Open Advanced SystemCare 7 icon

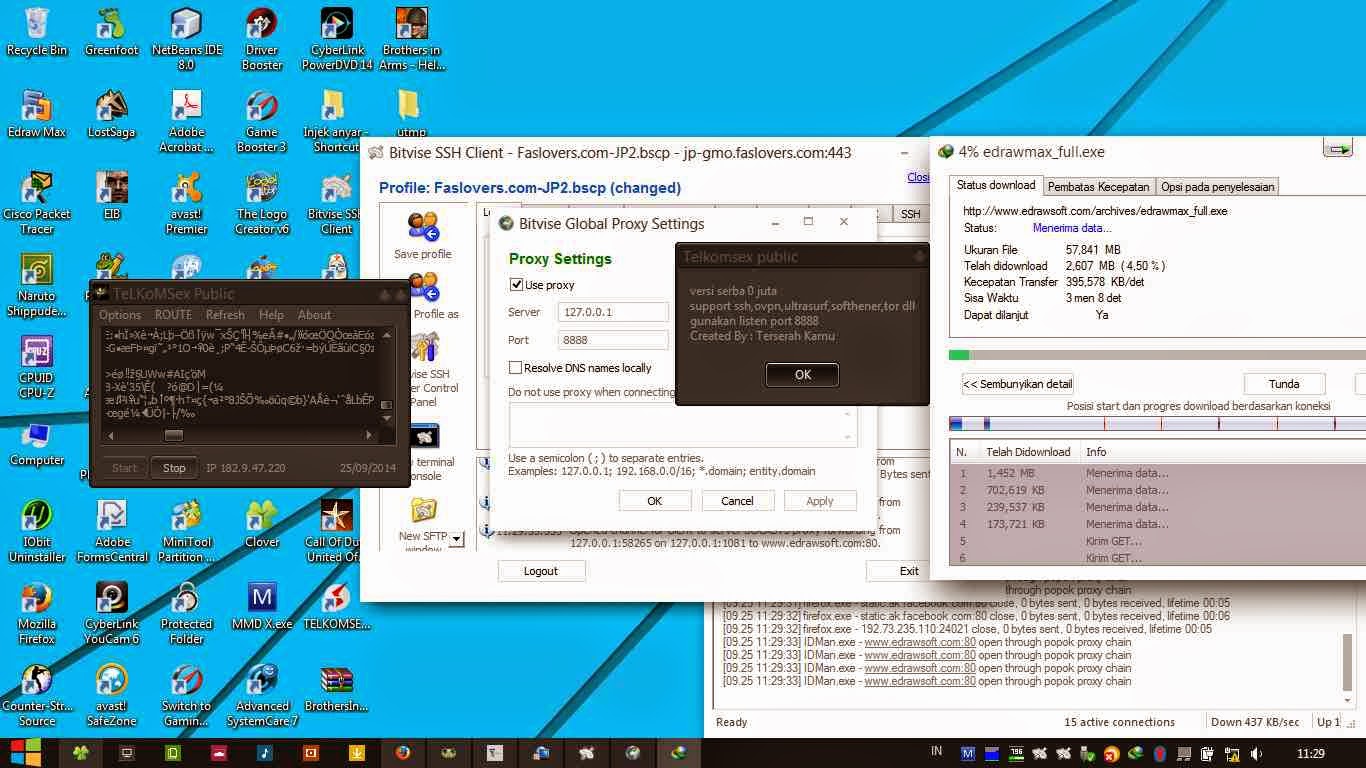click(x=262, y=694)
